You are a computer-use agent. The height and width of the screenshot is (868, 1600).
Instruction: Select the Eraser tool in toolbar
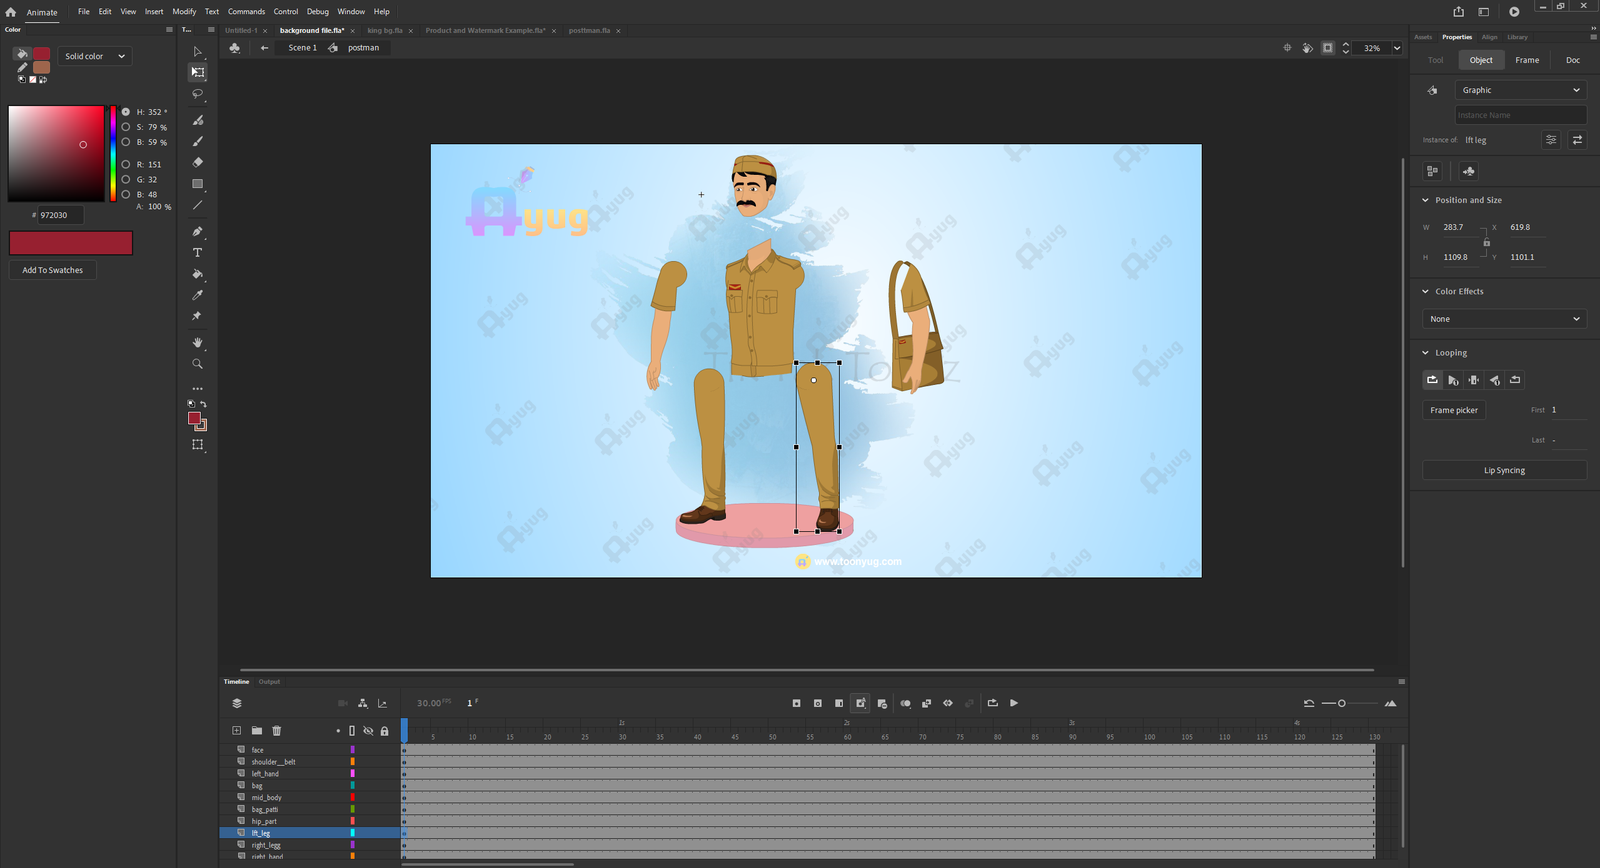coord(197,162)
